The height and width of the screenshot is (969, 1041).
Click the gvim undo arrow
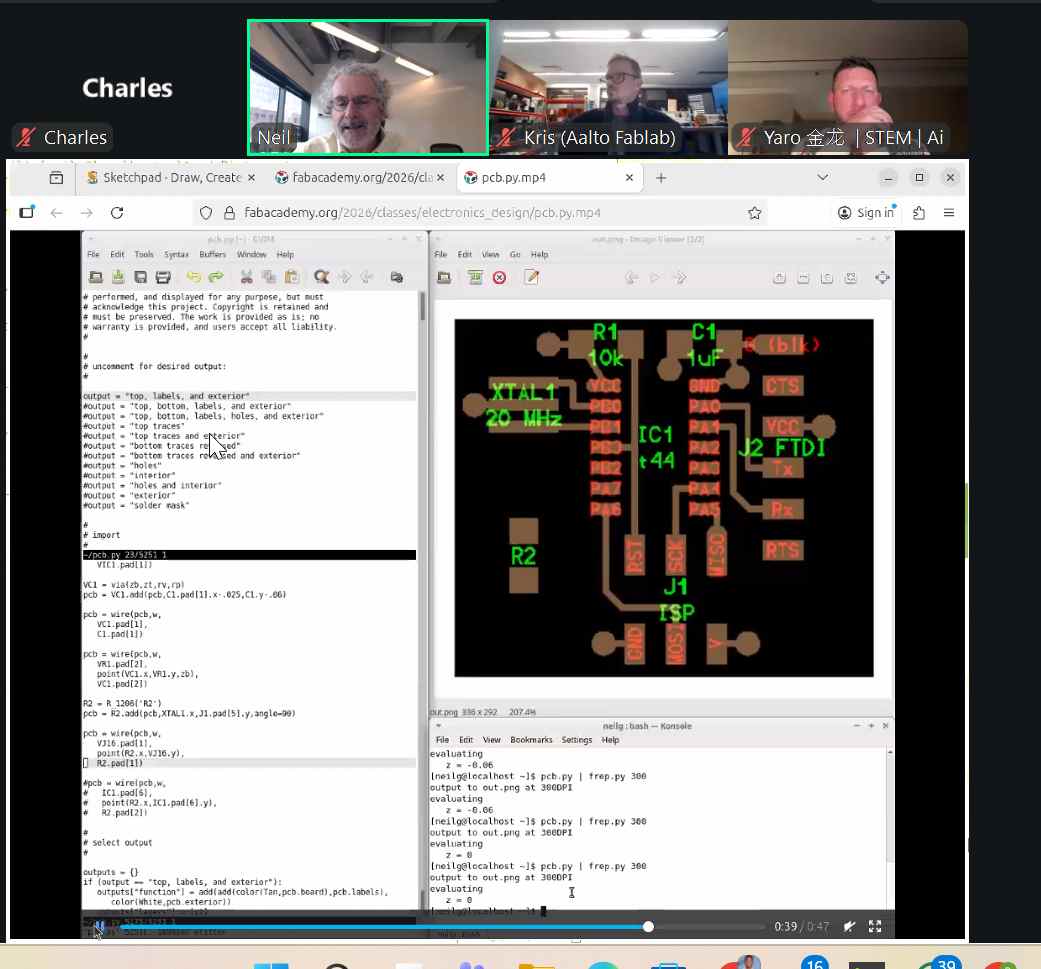pyautogui.click(x=193, y=277)
